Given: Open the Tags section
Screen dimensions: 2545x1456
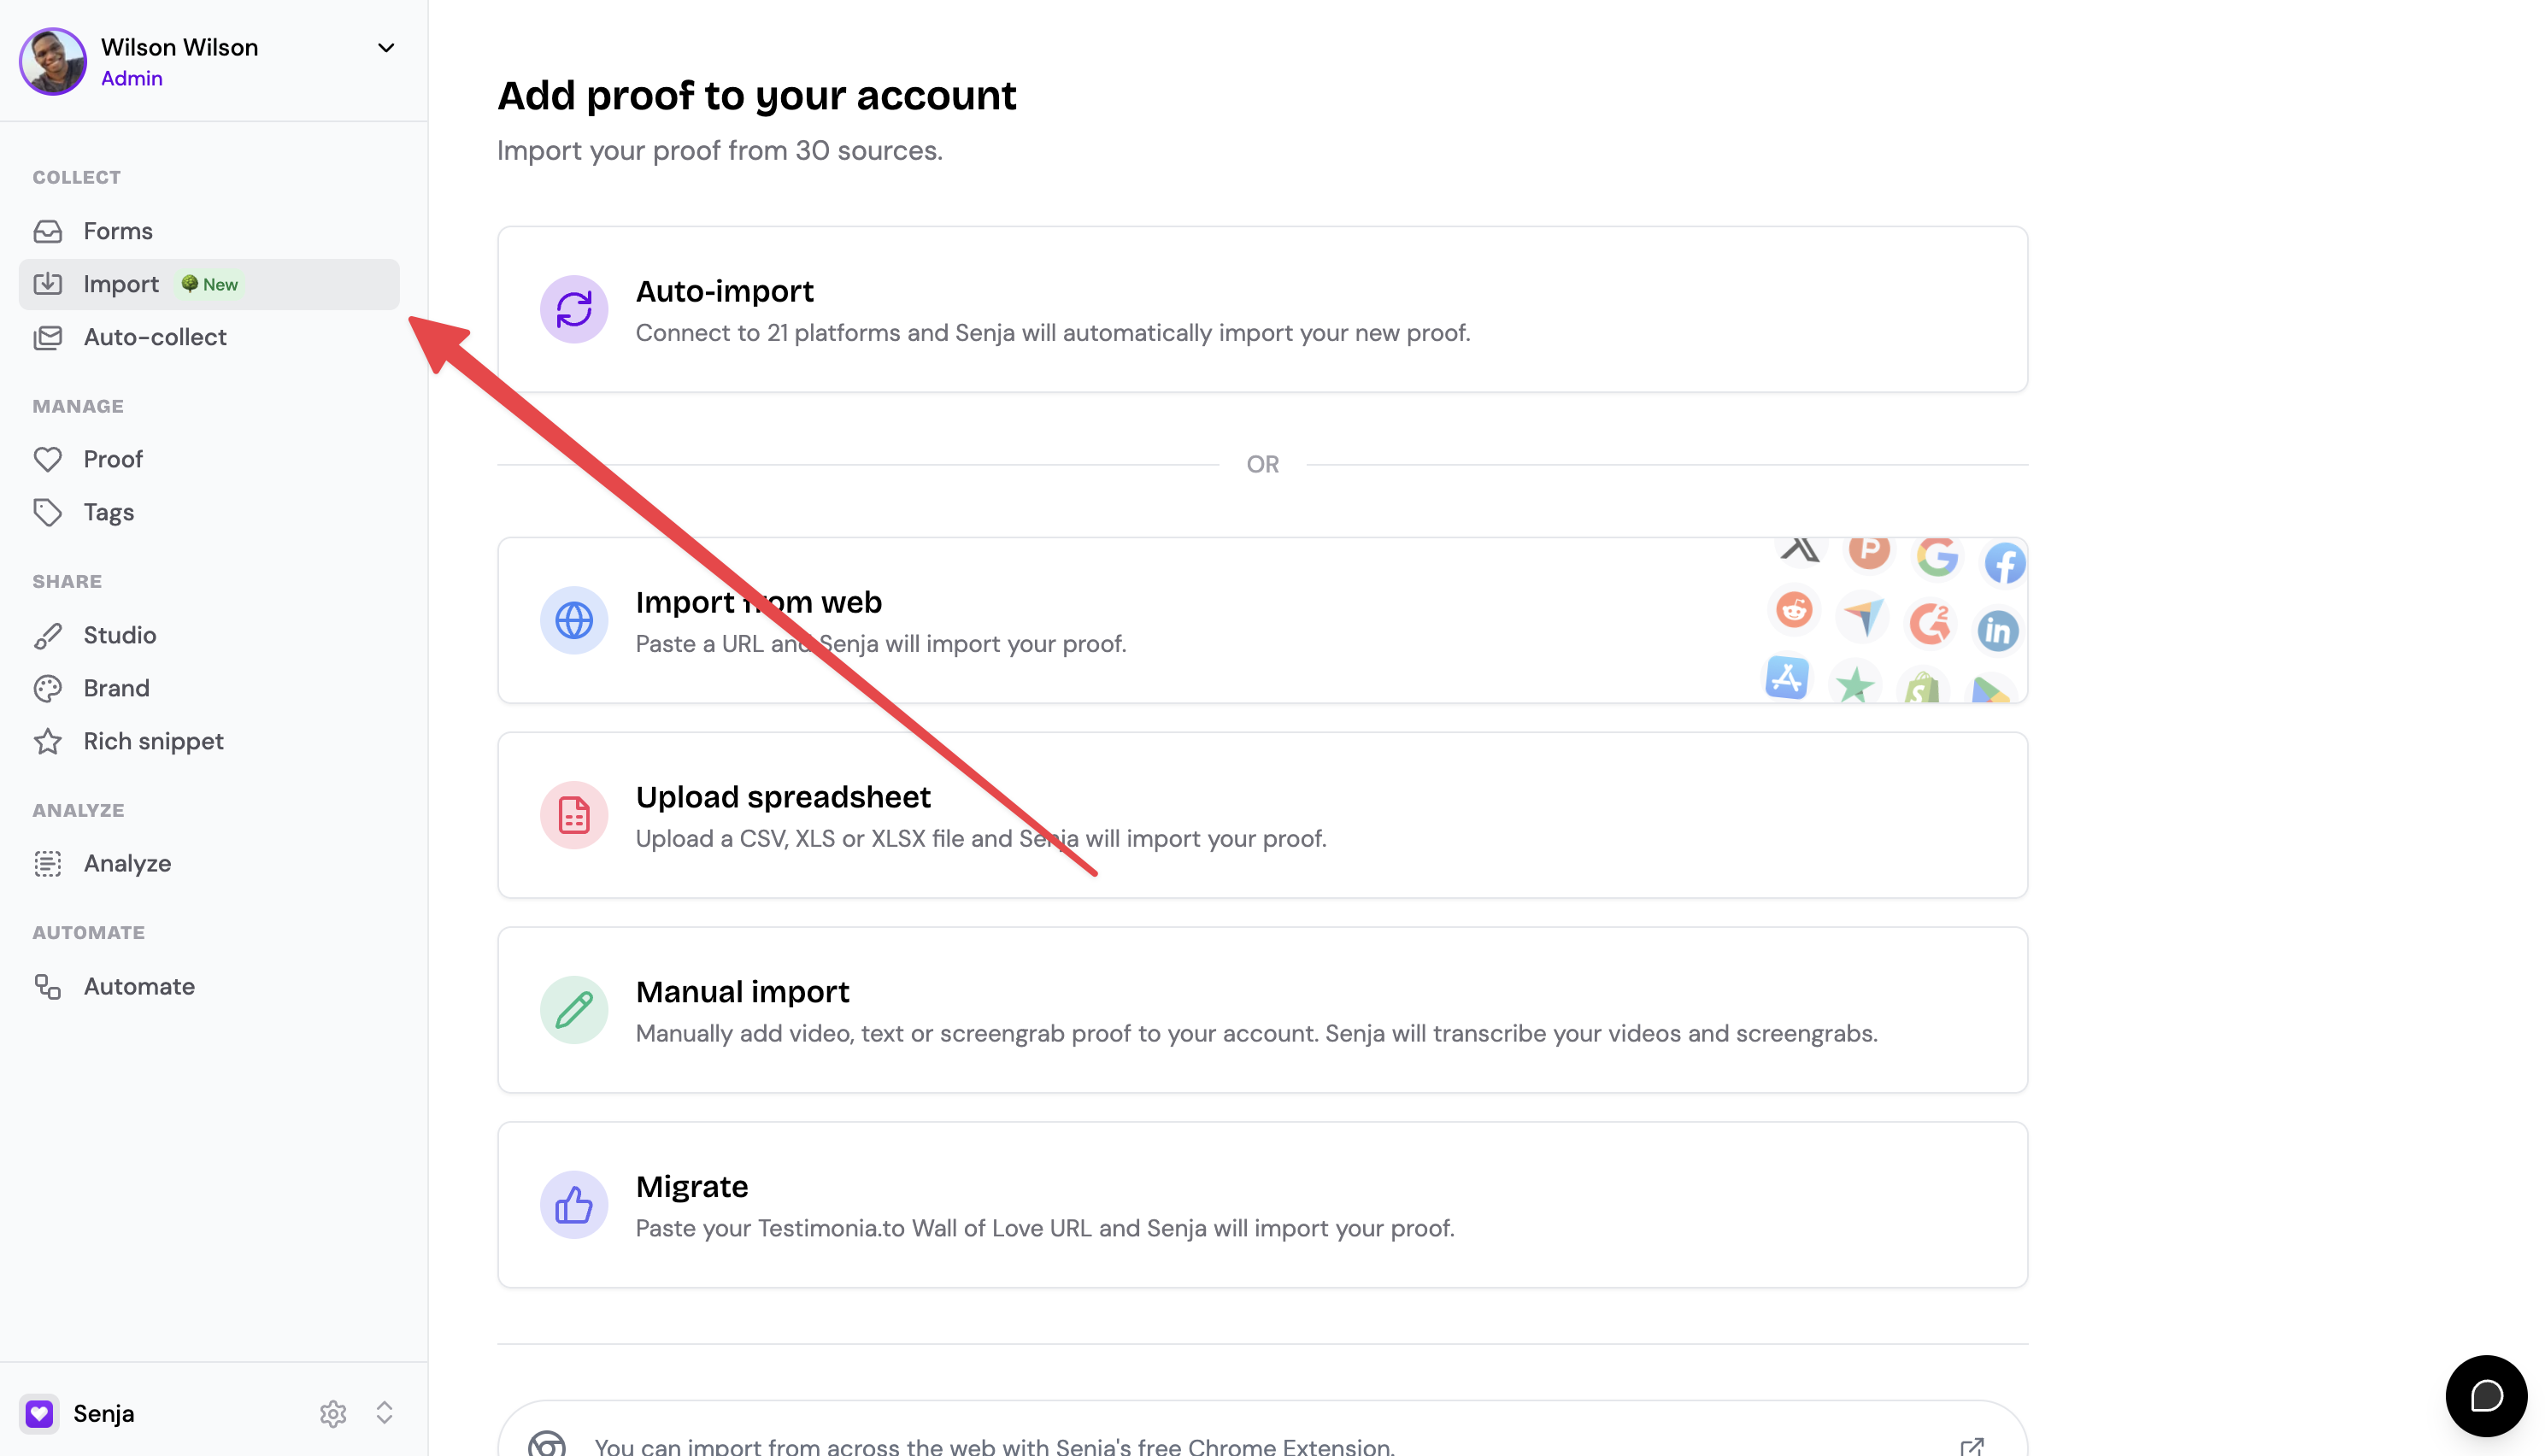Looking at the screenshot, I should [x=209, y=512].
